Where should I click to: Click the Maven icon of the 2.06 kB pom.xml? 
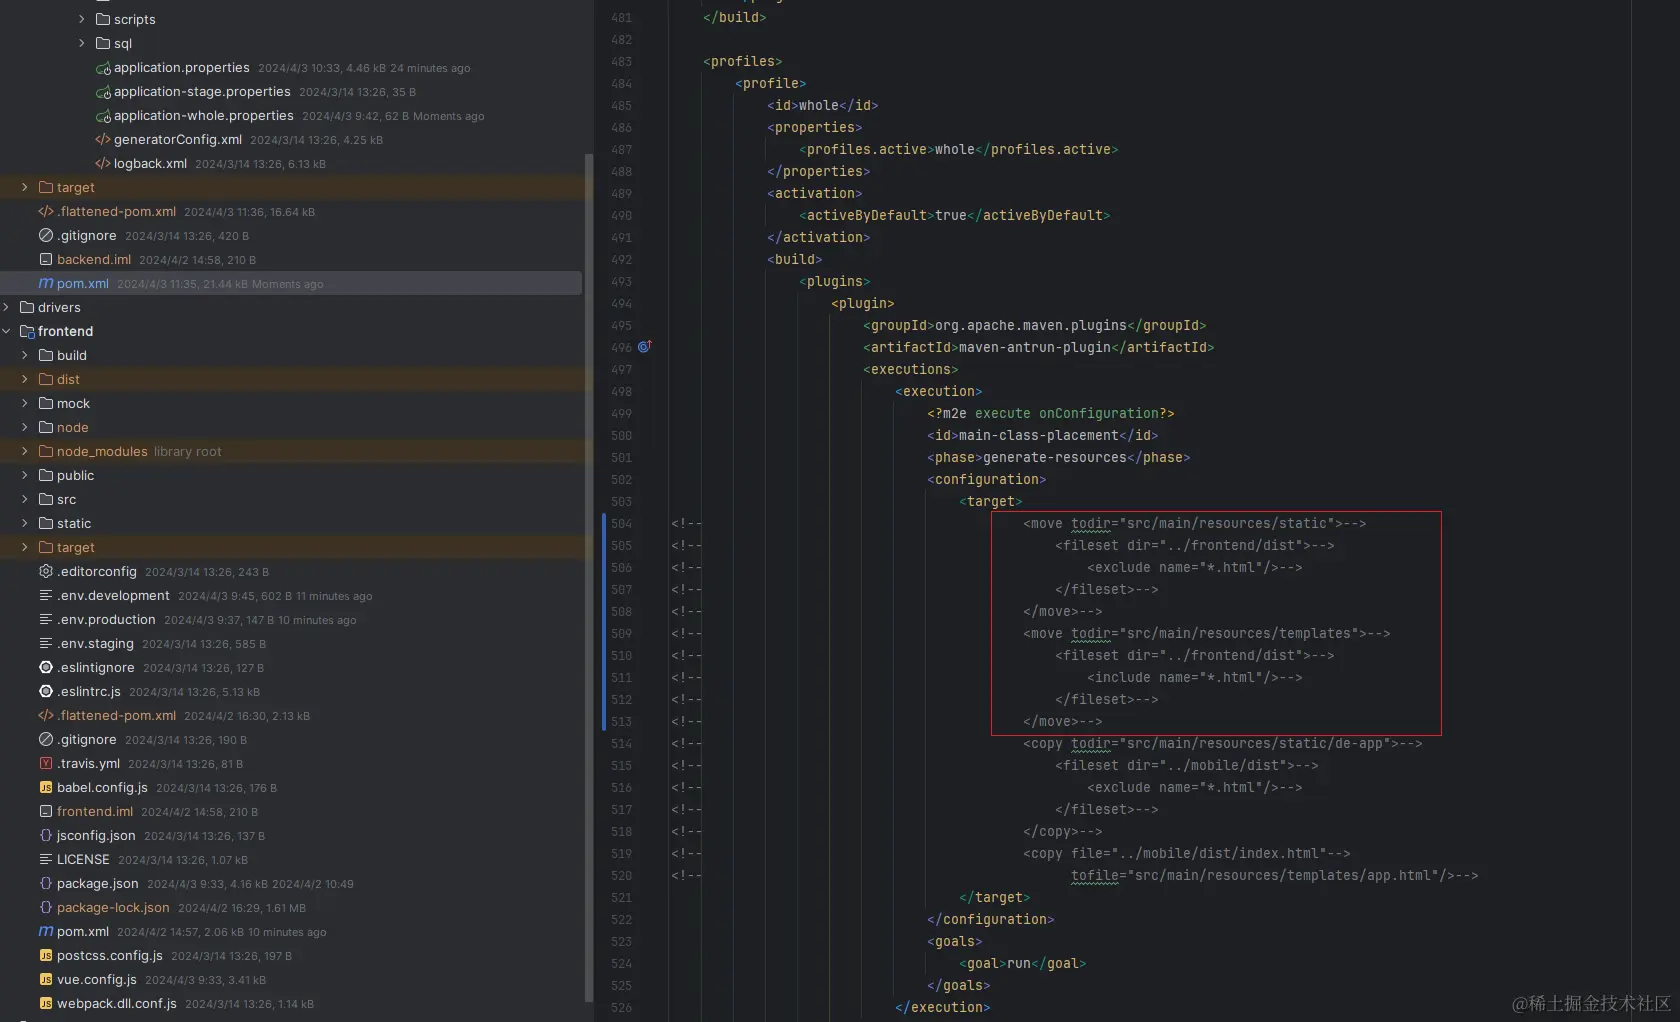[x=46, y=932]
